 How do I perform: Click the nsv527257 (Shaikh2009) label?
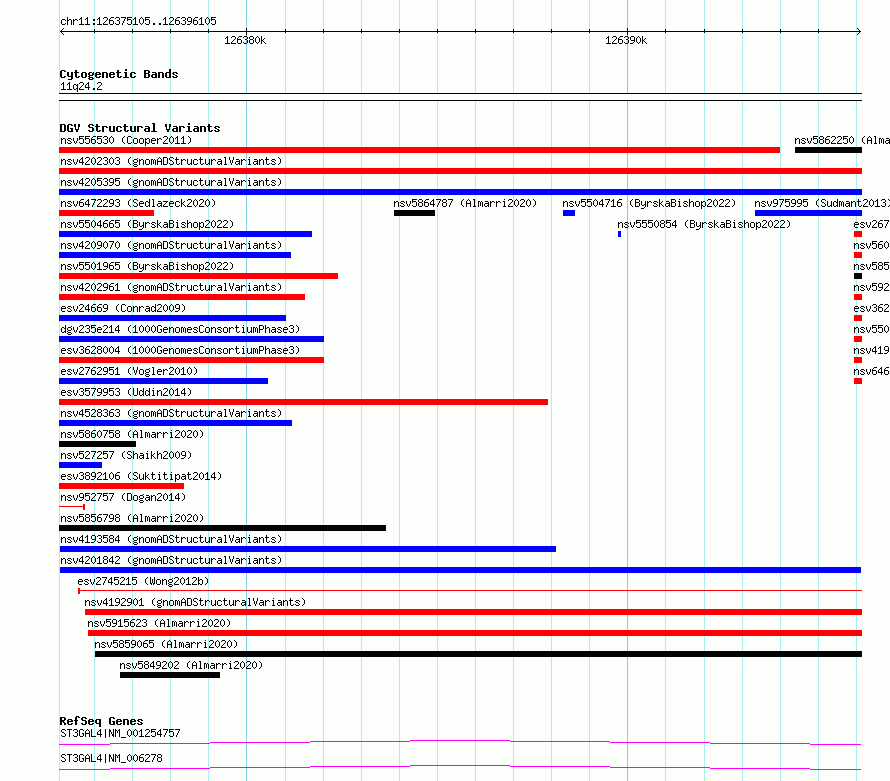coord(126,455)
